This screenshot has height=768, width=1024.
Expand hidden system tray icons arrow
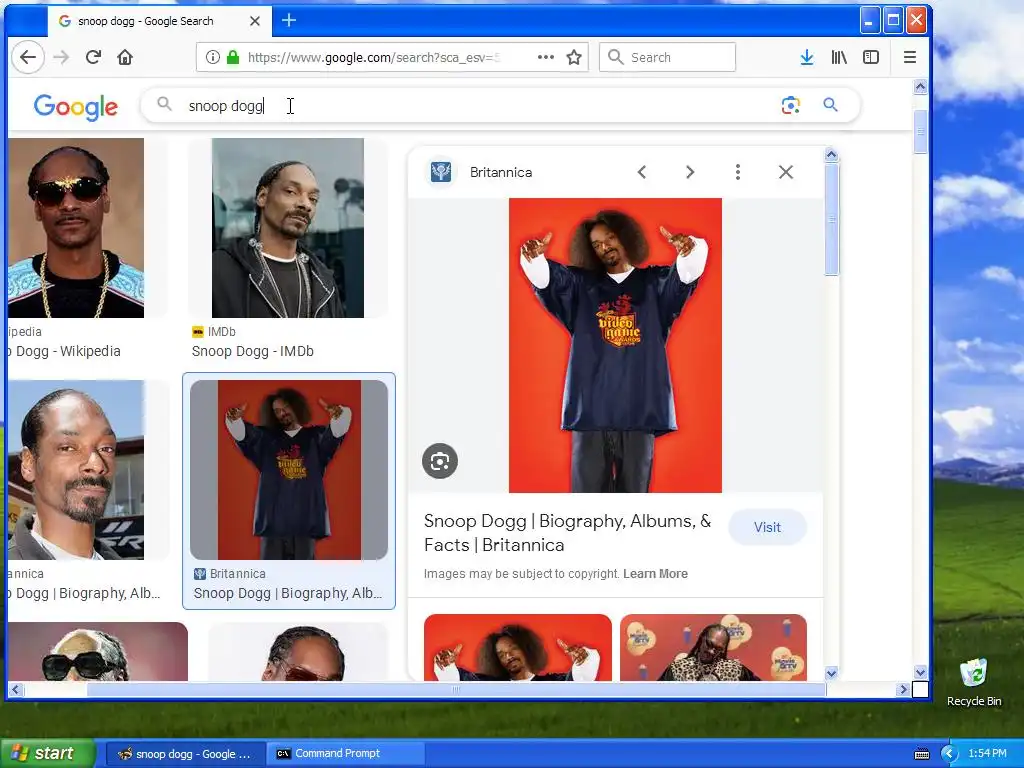(x=949, y=754)
